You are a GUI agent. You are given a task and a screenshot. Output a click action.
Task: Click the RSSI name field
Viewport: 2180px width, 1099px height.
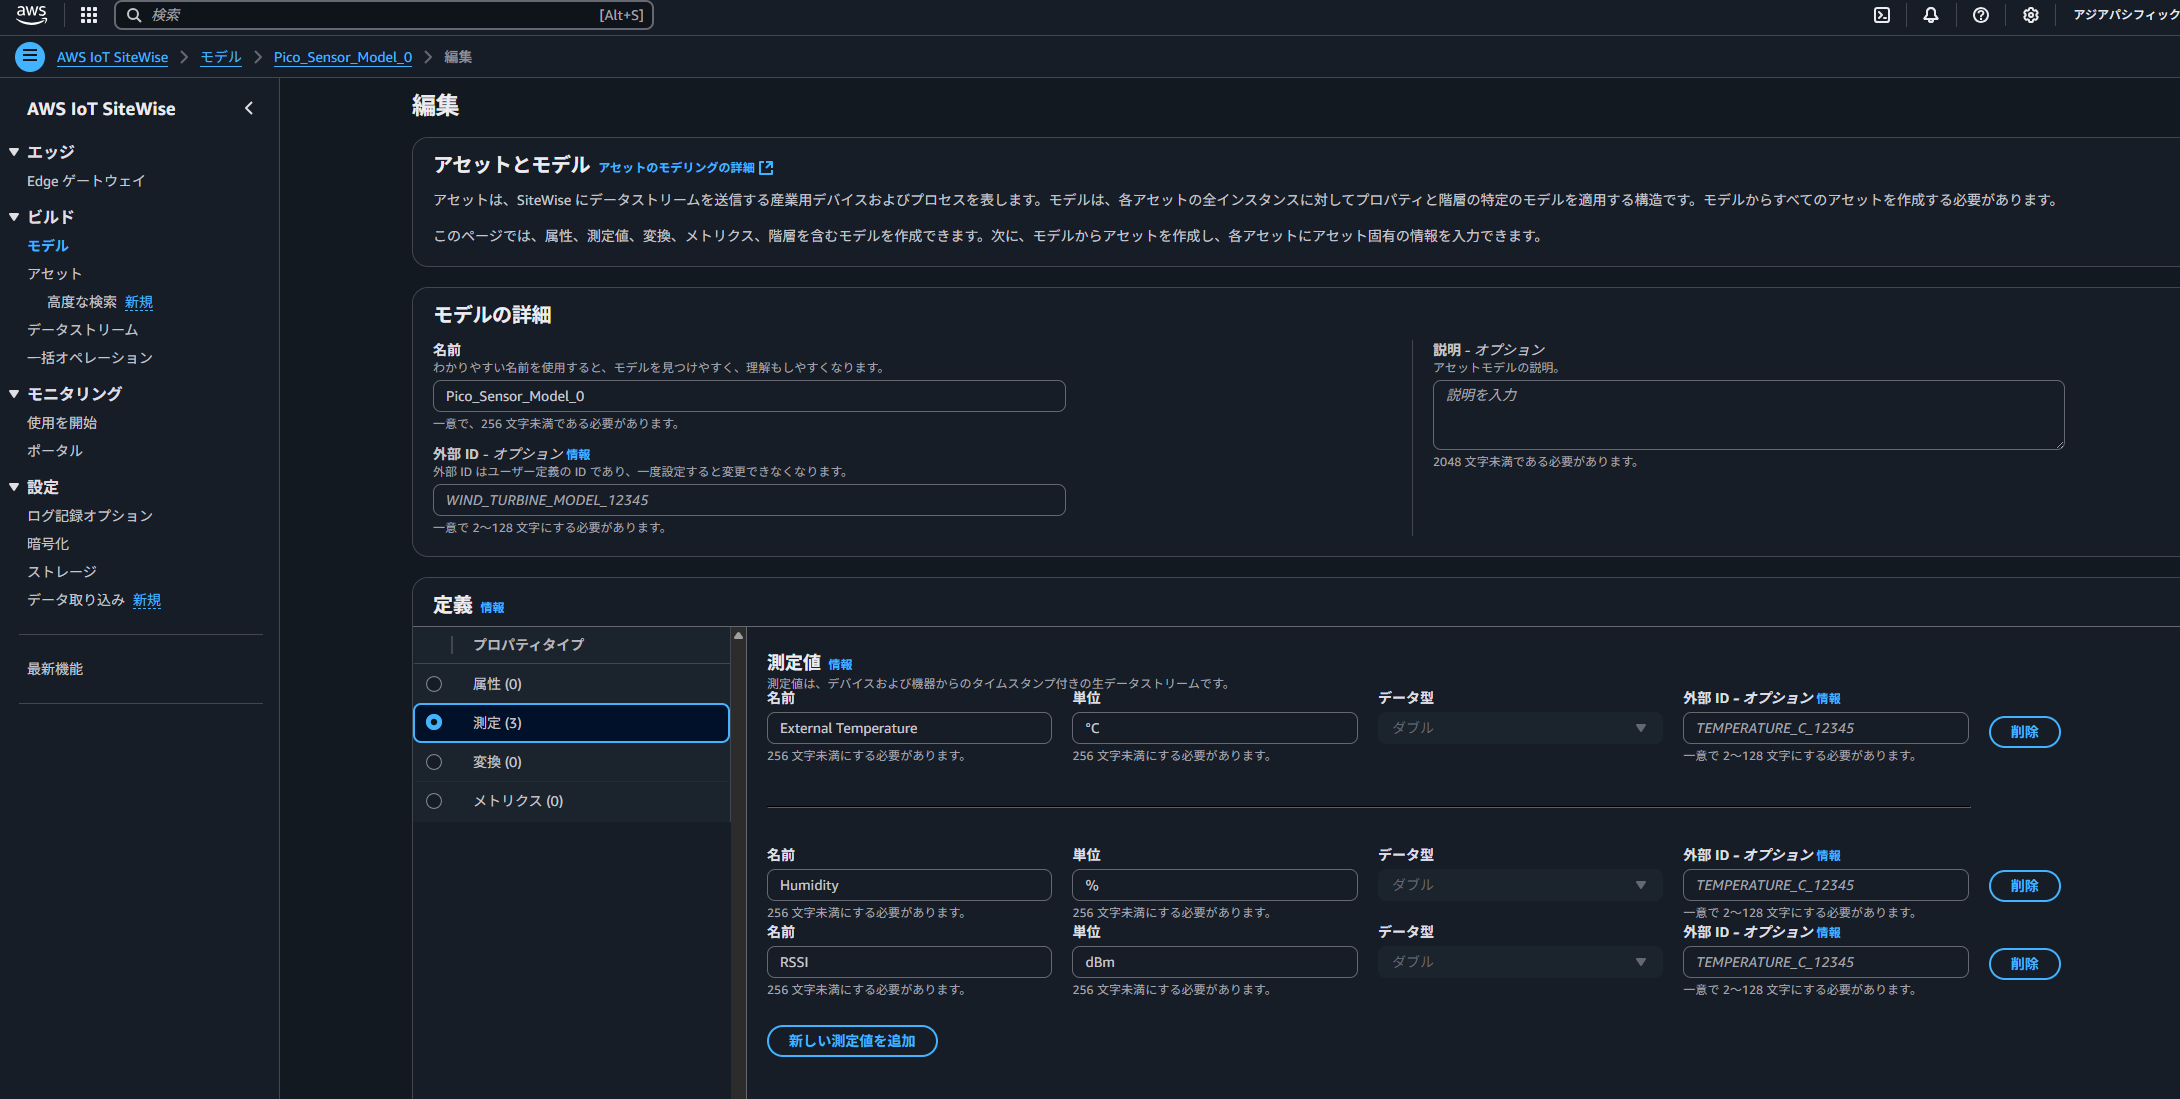click(x=909, y=962)
